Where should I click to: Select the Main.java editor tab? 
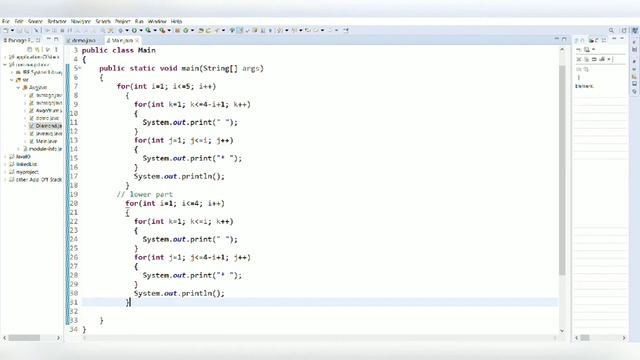pos(121,40)
